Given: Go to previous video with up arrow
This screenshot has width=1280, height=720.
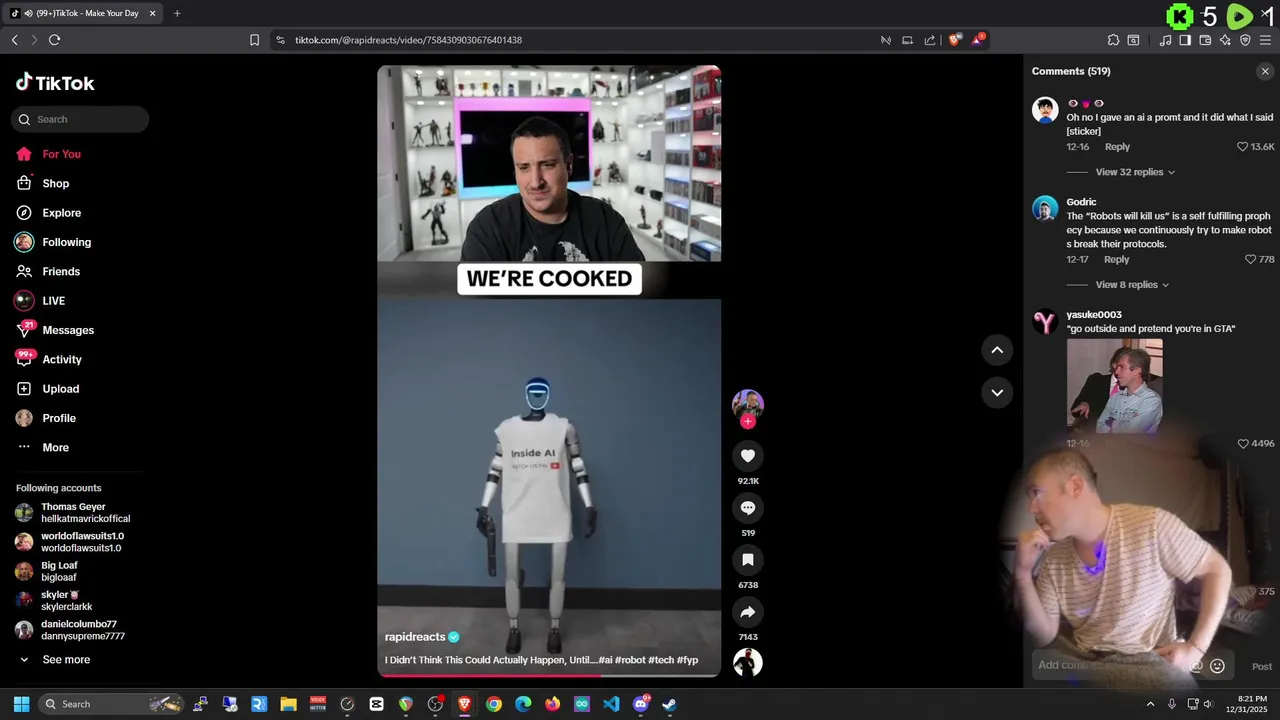Looking at the screenshot, I should point(997,350).
